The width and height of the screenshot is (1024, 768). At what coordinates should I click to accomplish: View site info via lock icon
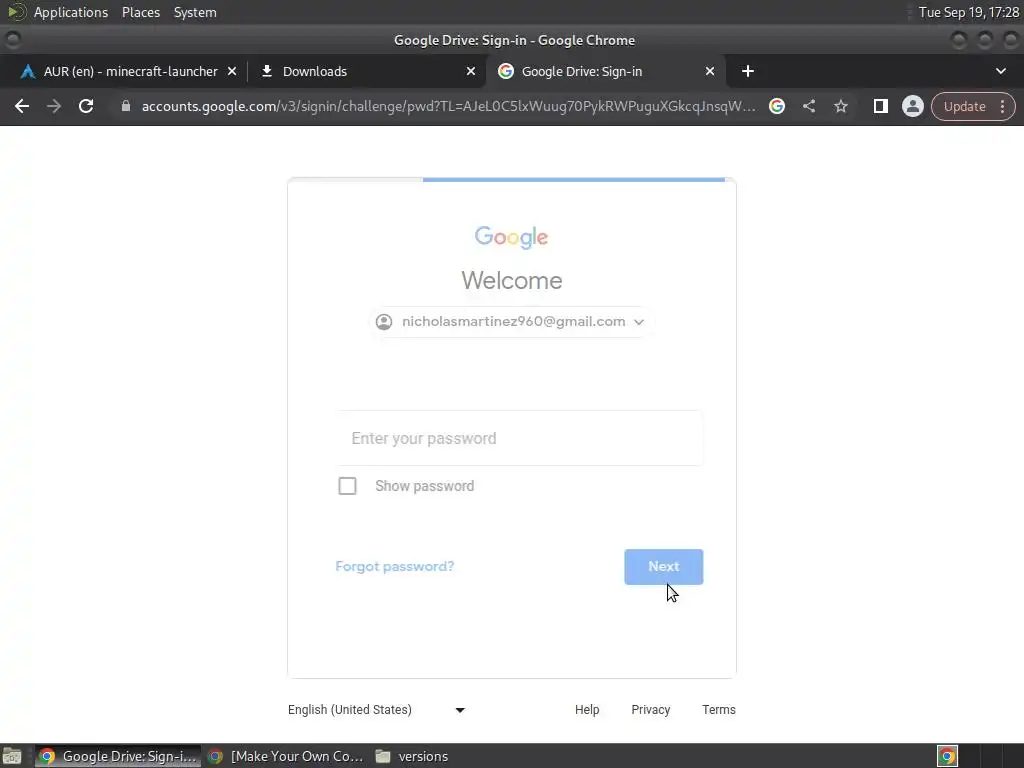pos(126,106)
